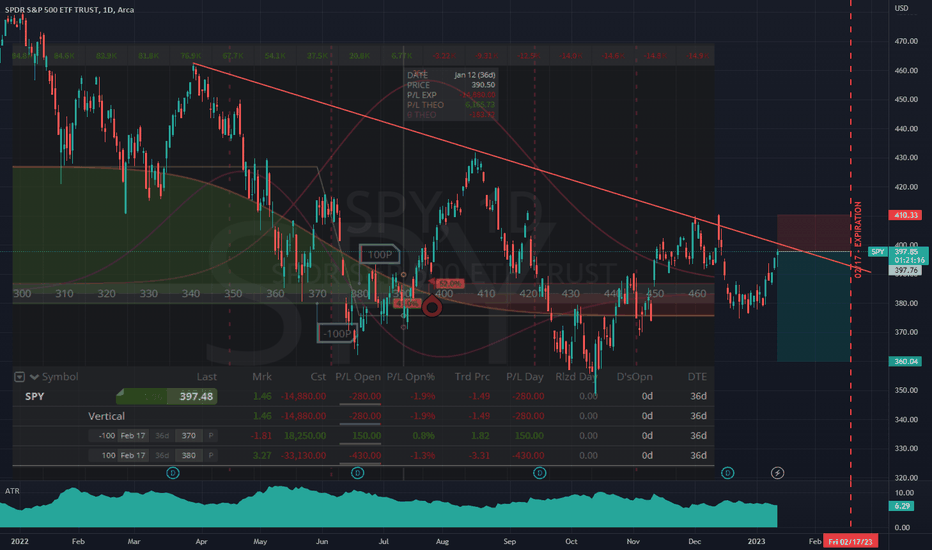
Task: Click the 410 strike on payoff axis
Action: click(x=486, y=294)
